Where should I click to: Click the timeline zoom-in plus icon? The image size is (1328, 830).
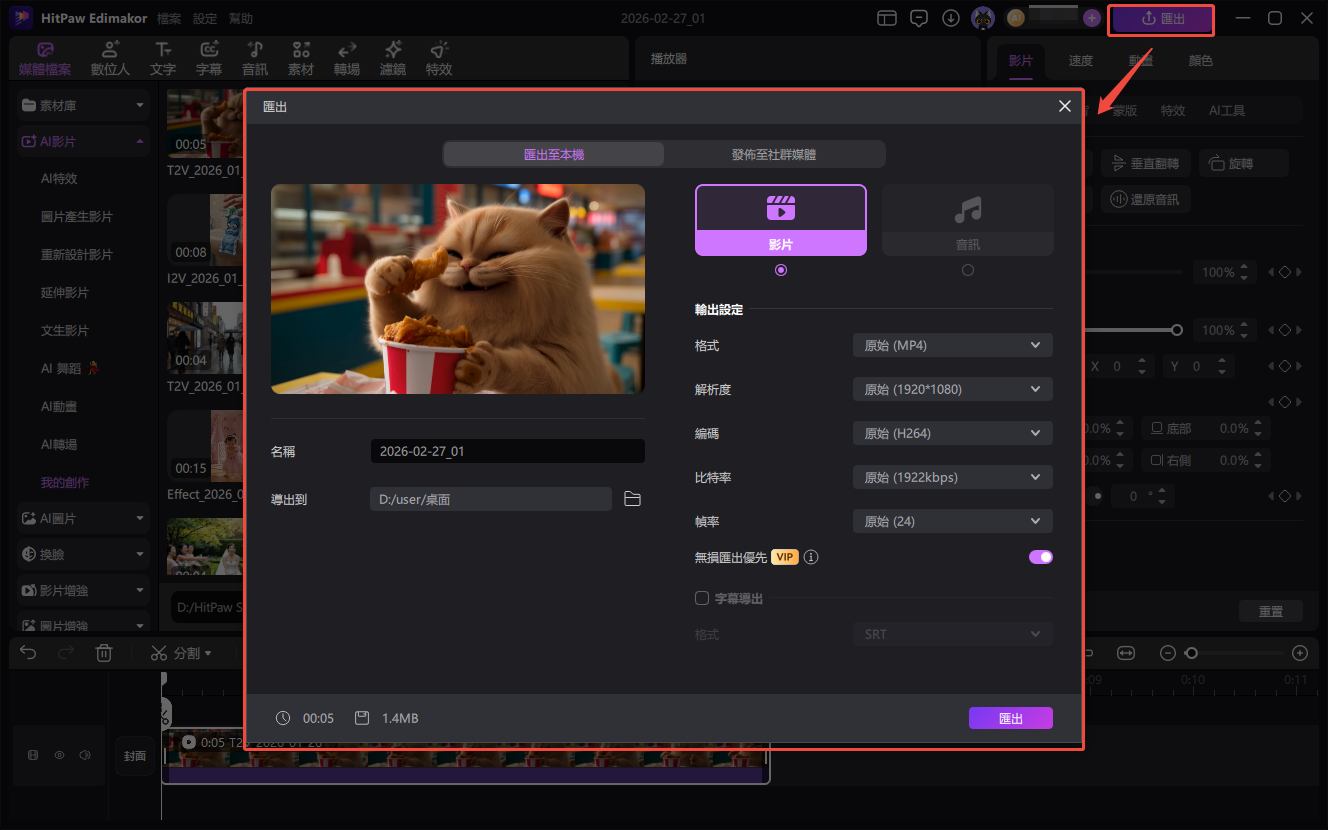[x=1300, y=653]
